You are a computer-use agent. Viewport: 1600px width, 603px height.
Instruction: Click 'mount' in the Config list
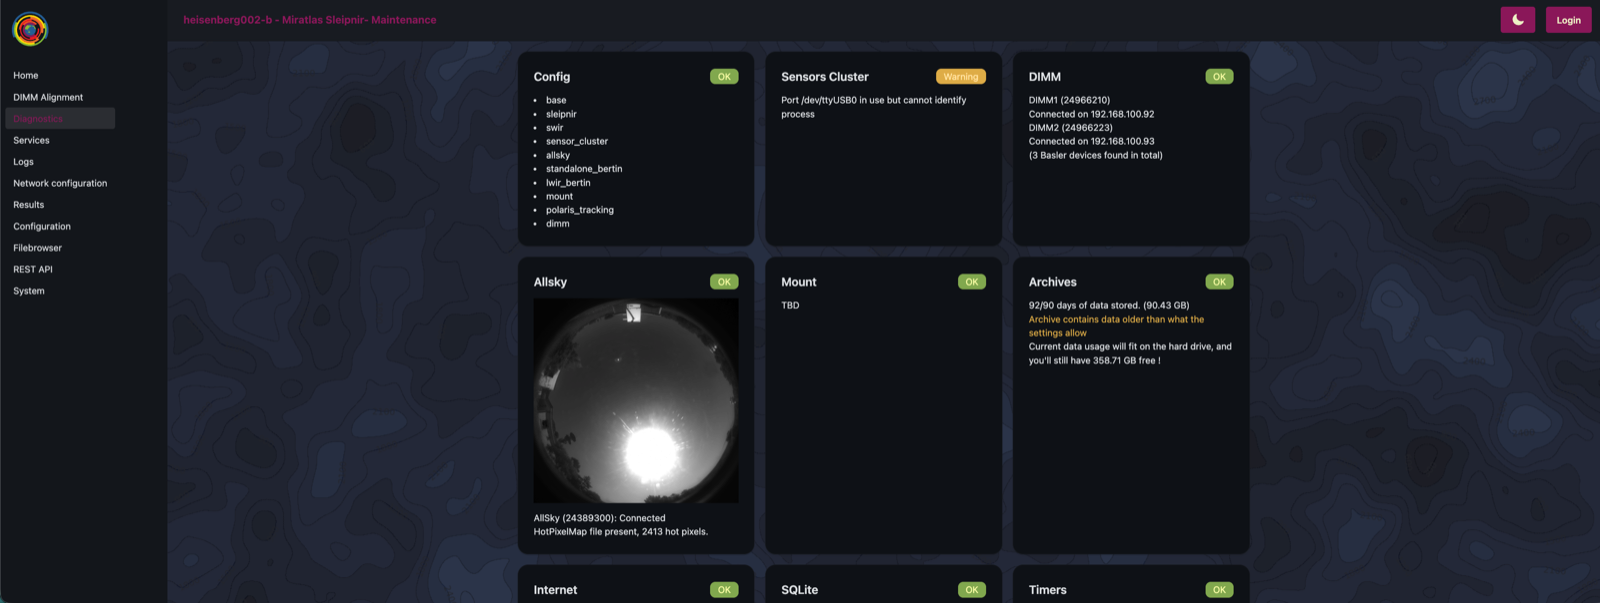pyautogui.click(x=560, y=196)
